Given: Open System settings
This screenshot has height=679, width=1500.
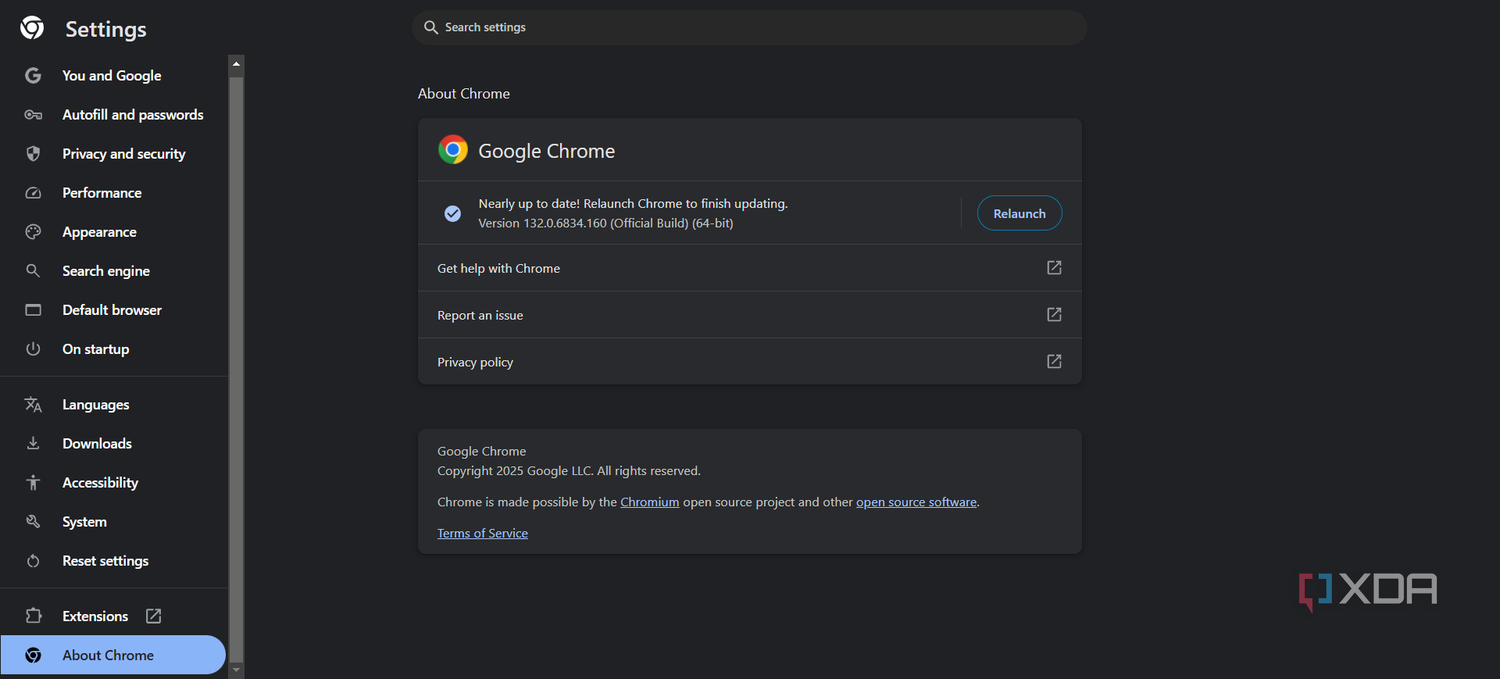Looking at the screenshot, I should 114,522.
